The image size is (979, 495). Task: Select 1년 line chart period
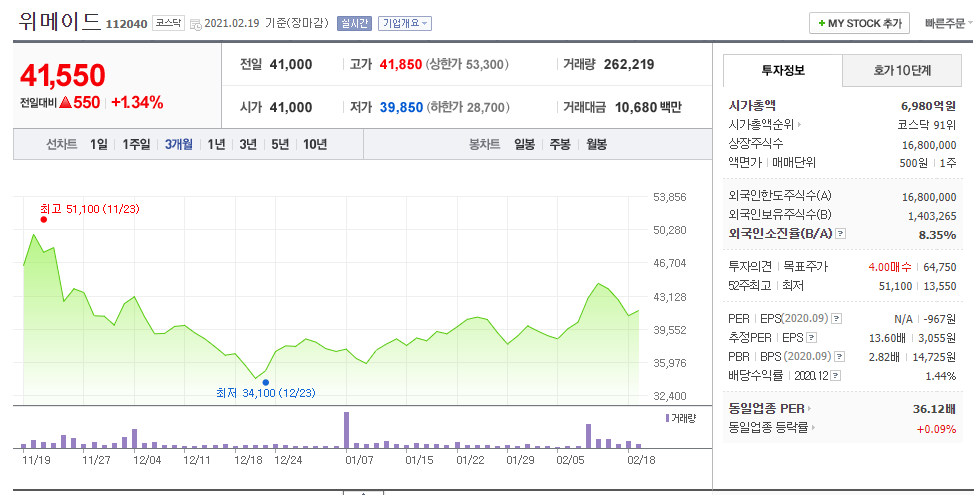point(216,144)
